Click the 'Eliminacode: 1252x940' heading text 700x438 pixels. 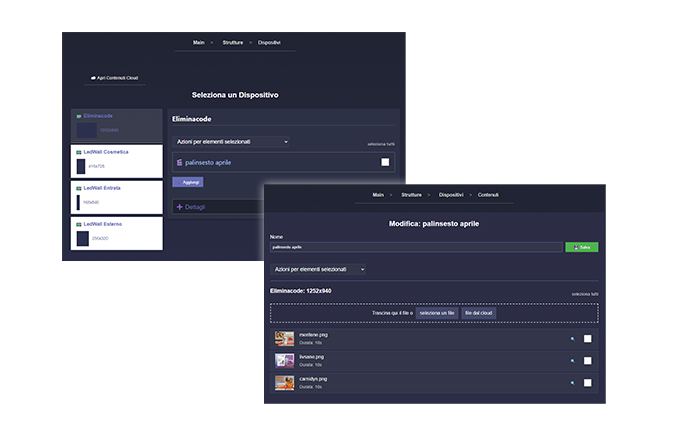pyautogui.click(x=300, y=291)
